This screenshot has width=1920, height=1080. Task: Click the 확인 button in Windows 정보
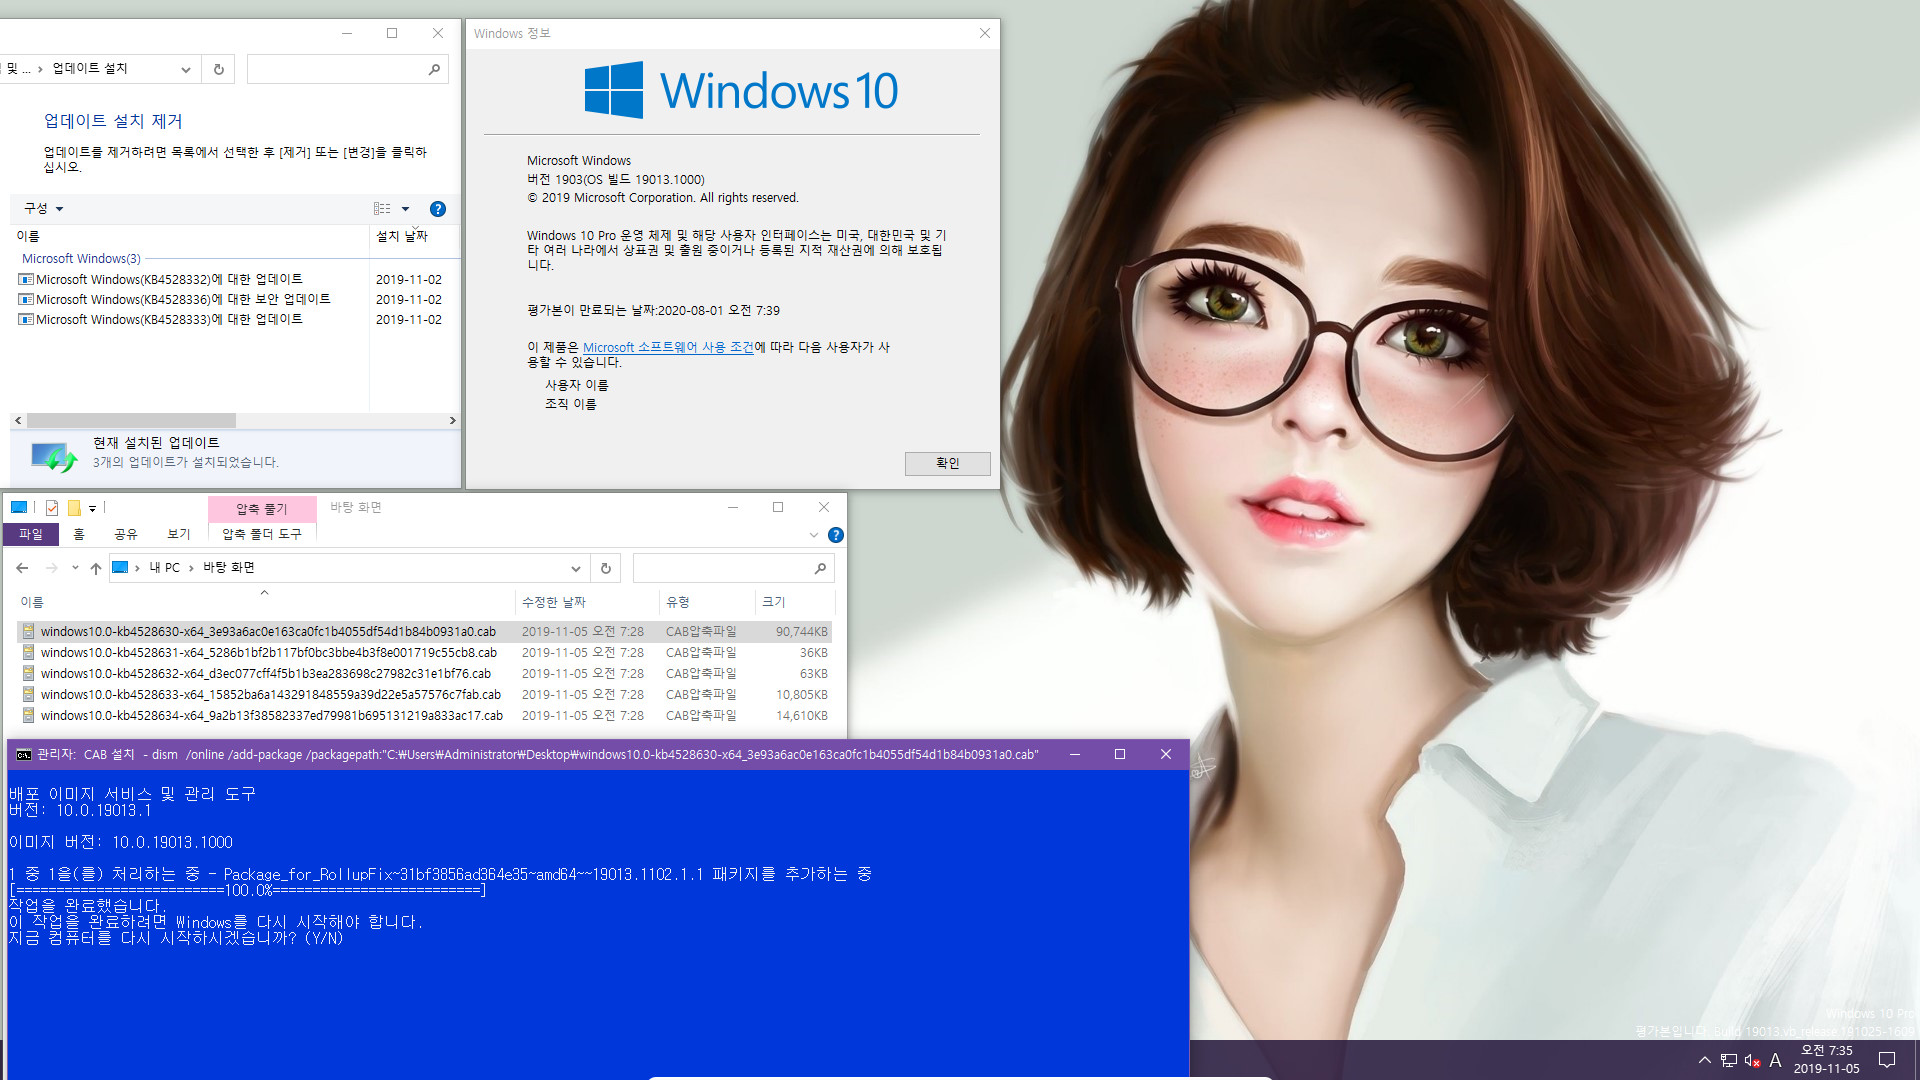click(947, 463)
